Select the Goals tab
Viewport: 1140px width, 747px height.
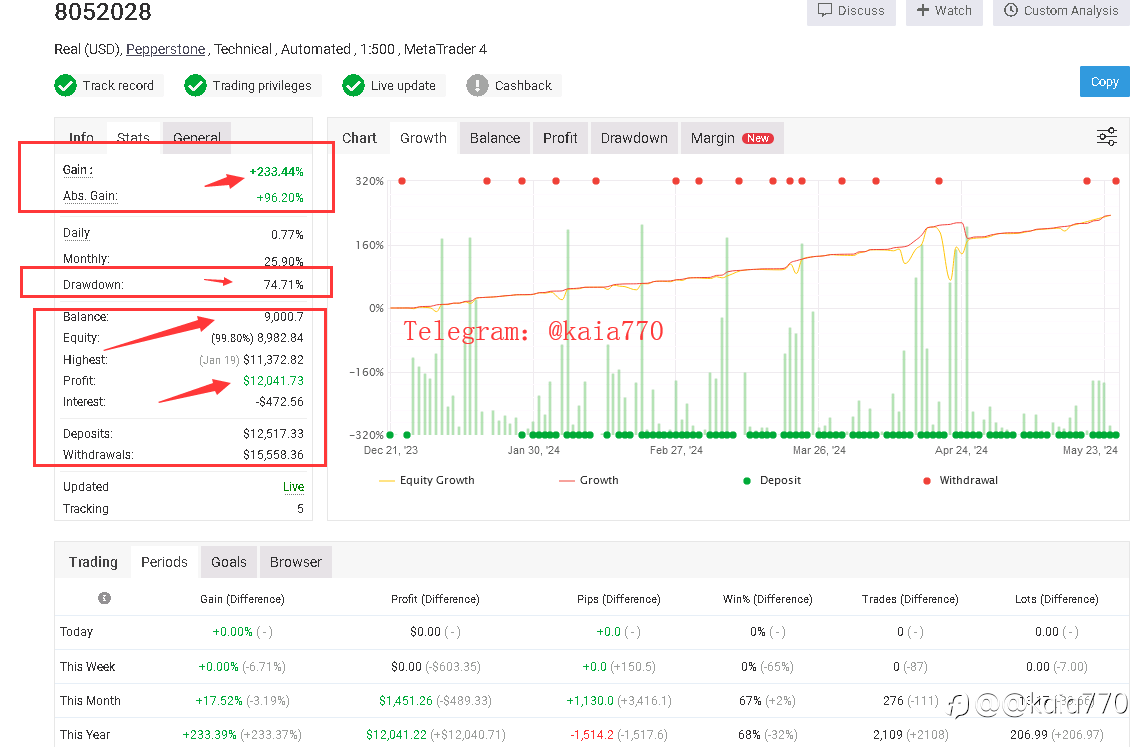coord(229,562)
